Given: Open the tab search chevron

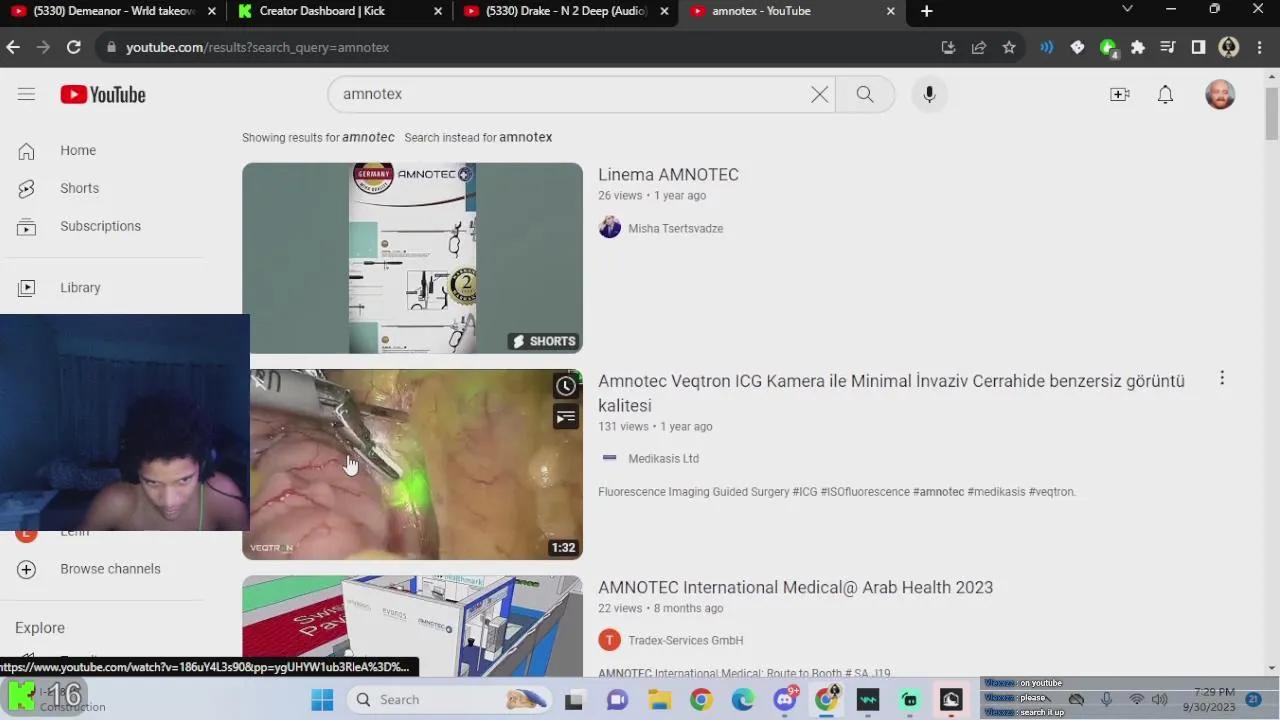Looking at the screenshot, I should pyautogui.click(x=1128, y=10).
